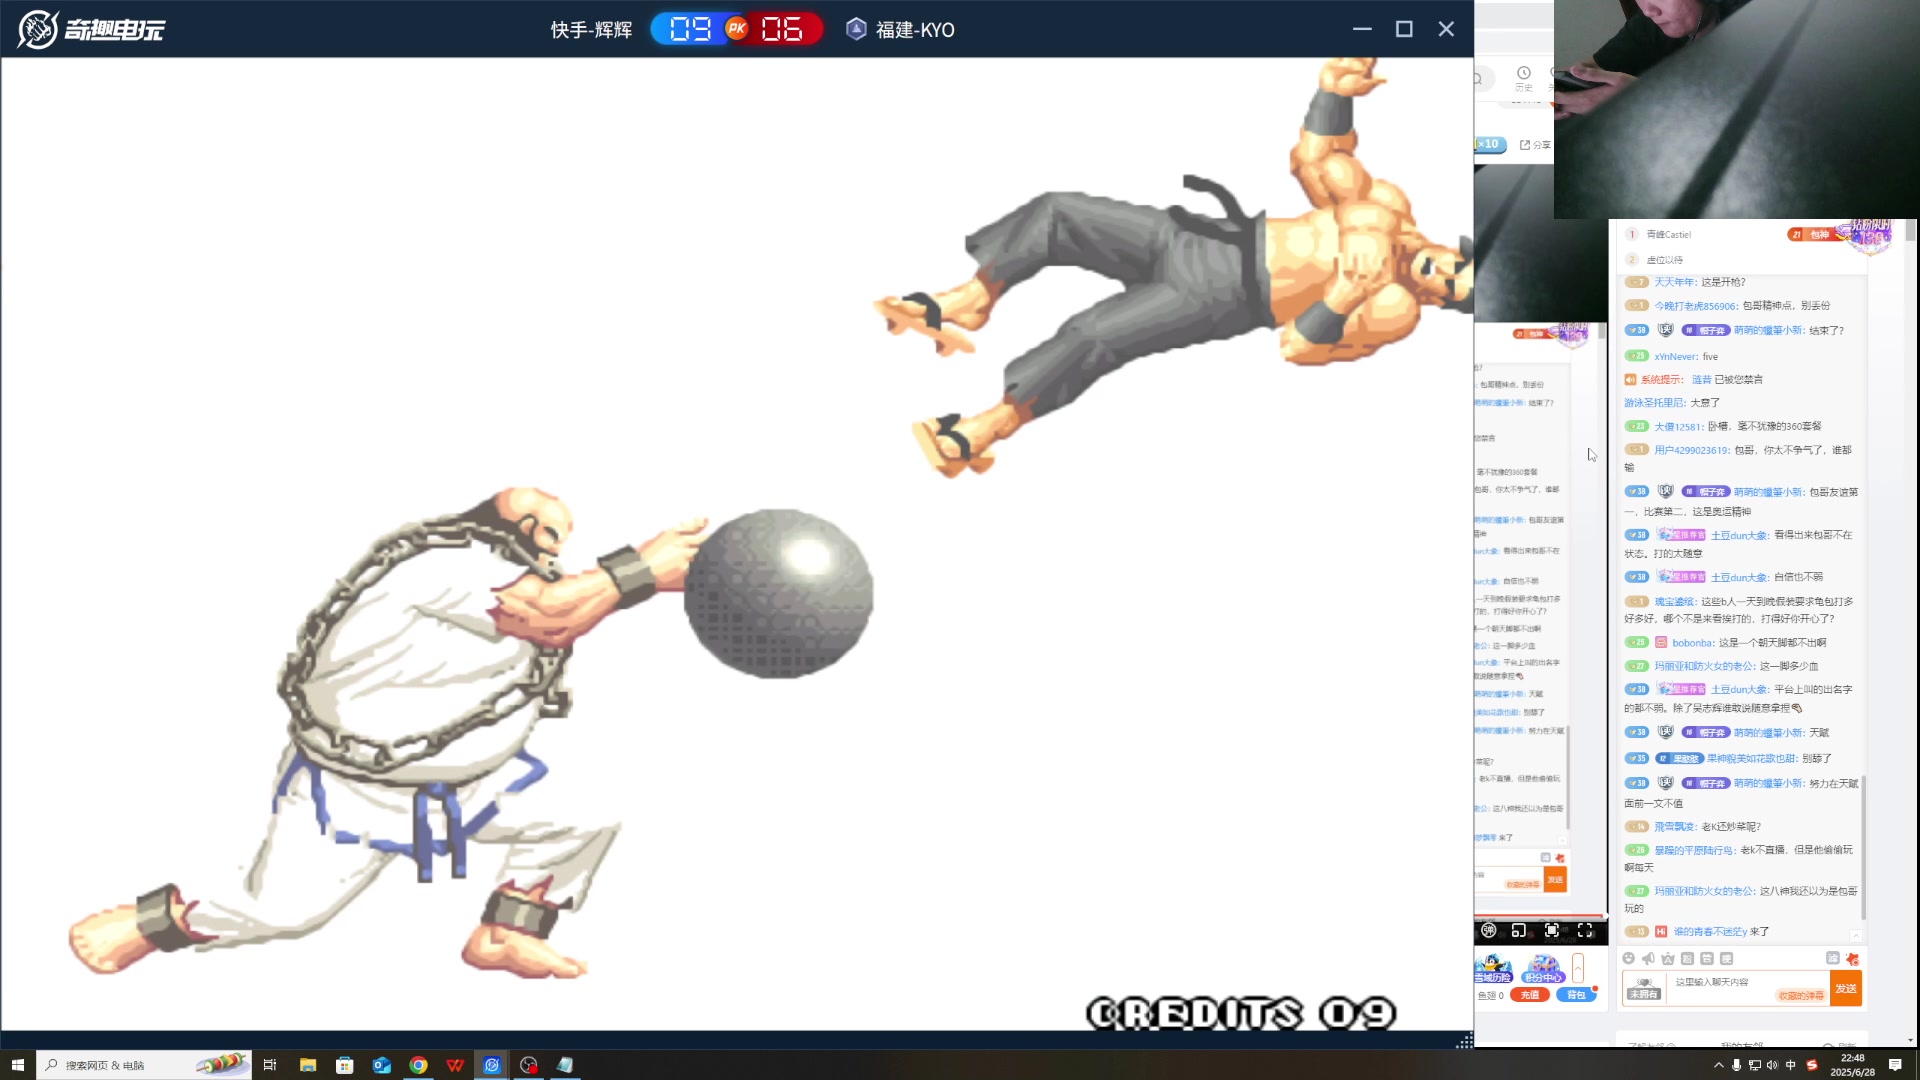The width and height of the screenshot is (1920, 1080).
Task: Open WPS Office from the taskbar
Action: tap(456, 1065)
